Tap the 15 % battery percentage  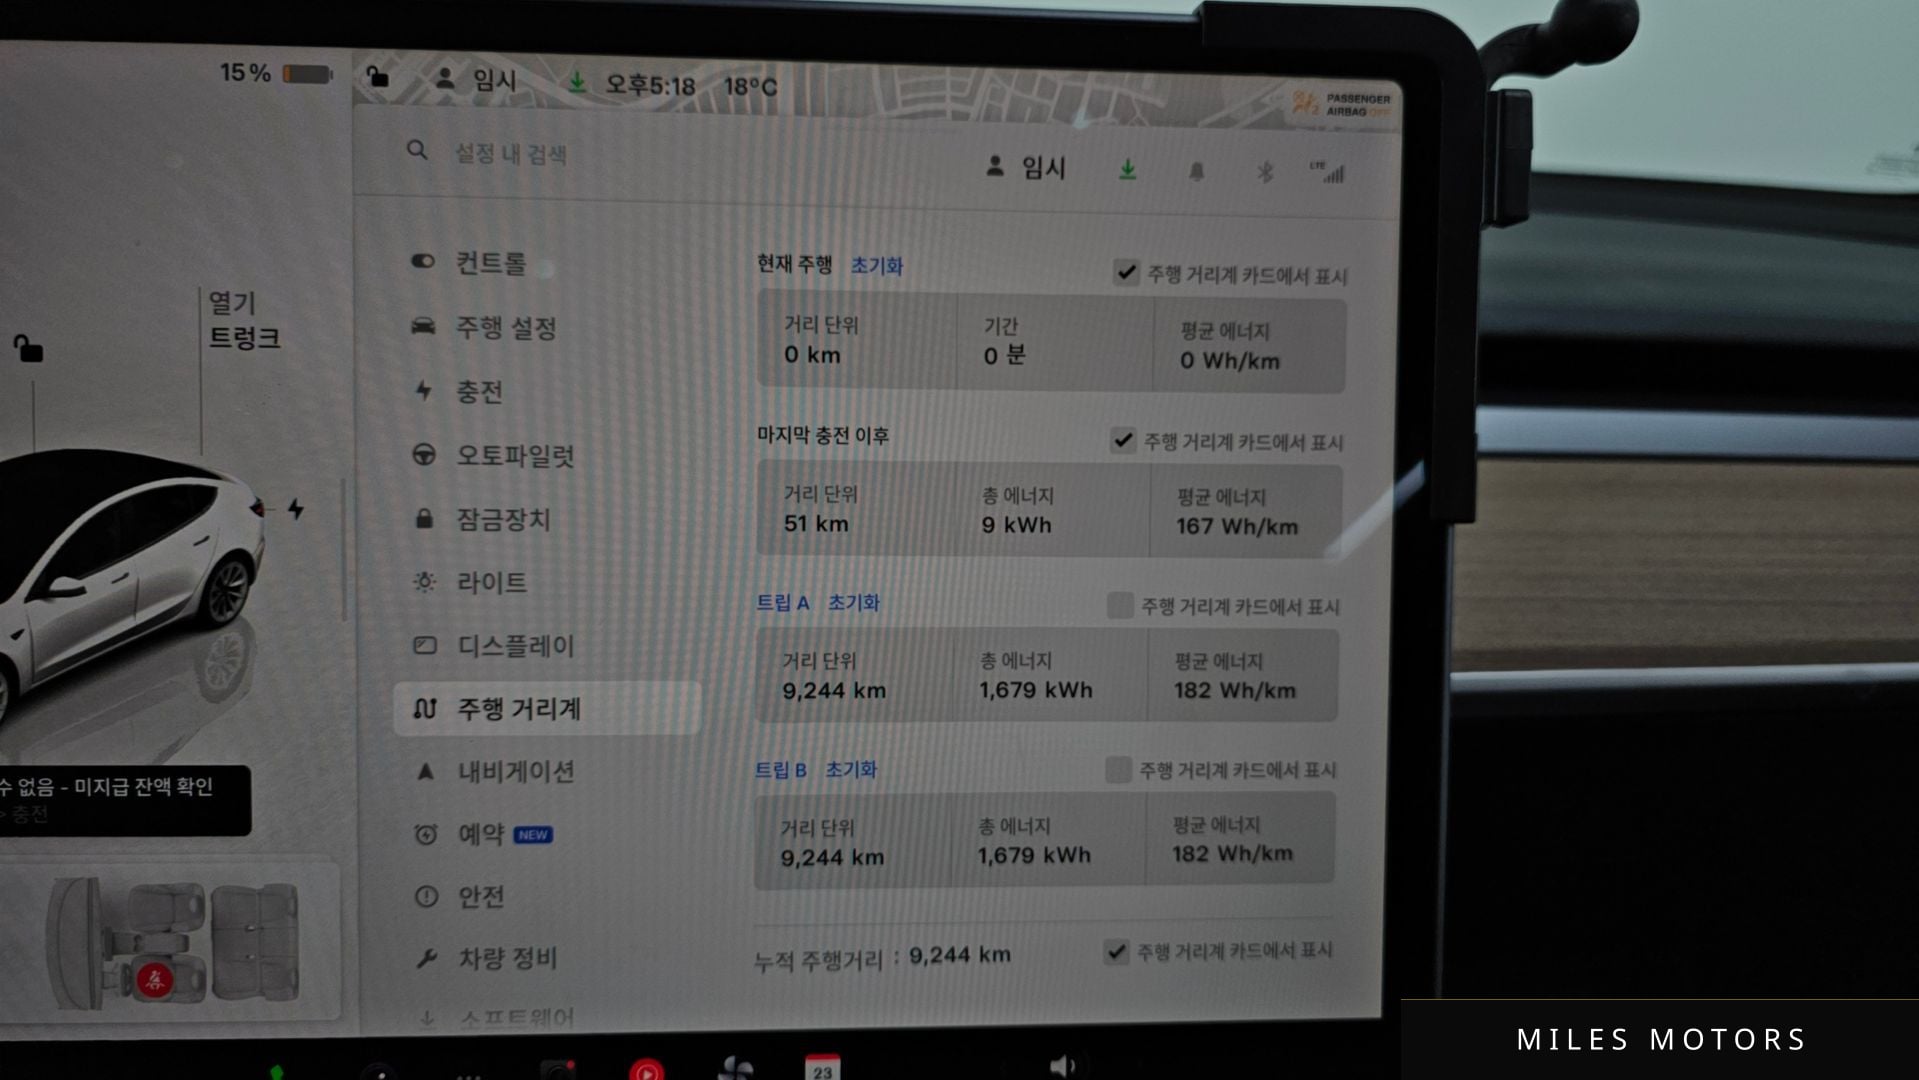point(245,73)
